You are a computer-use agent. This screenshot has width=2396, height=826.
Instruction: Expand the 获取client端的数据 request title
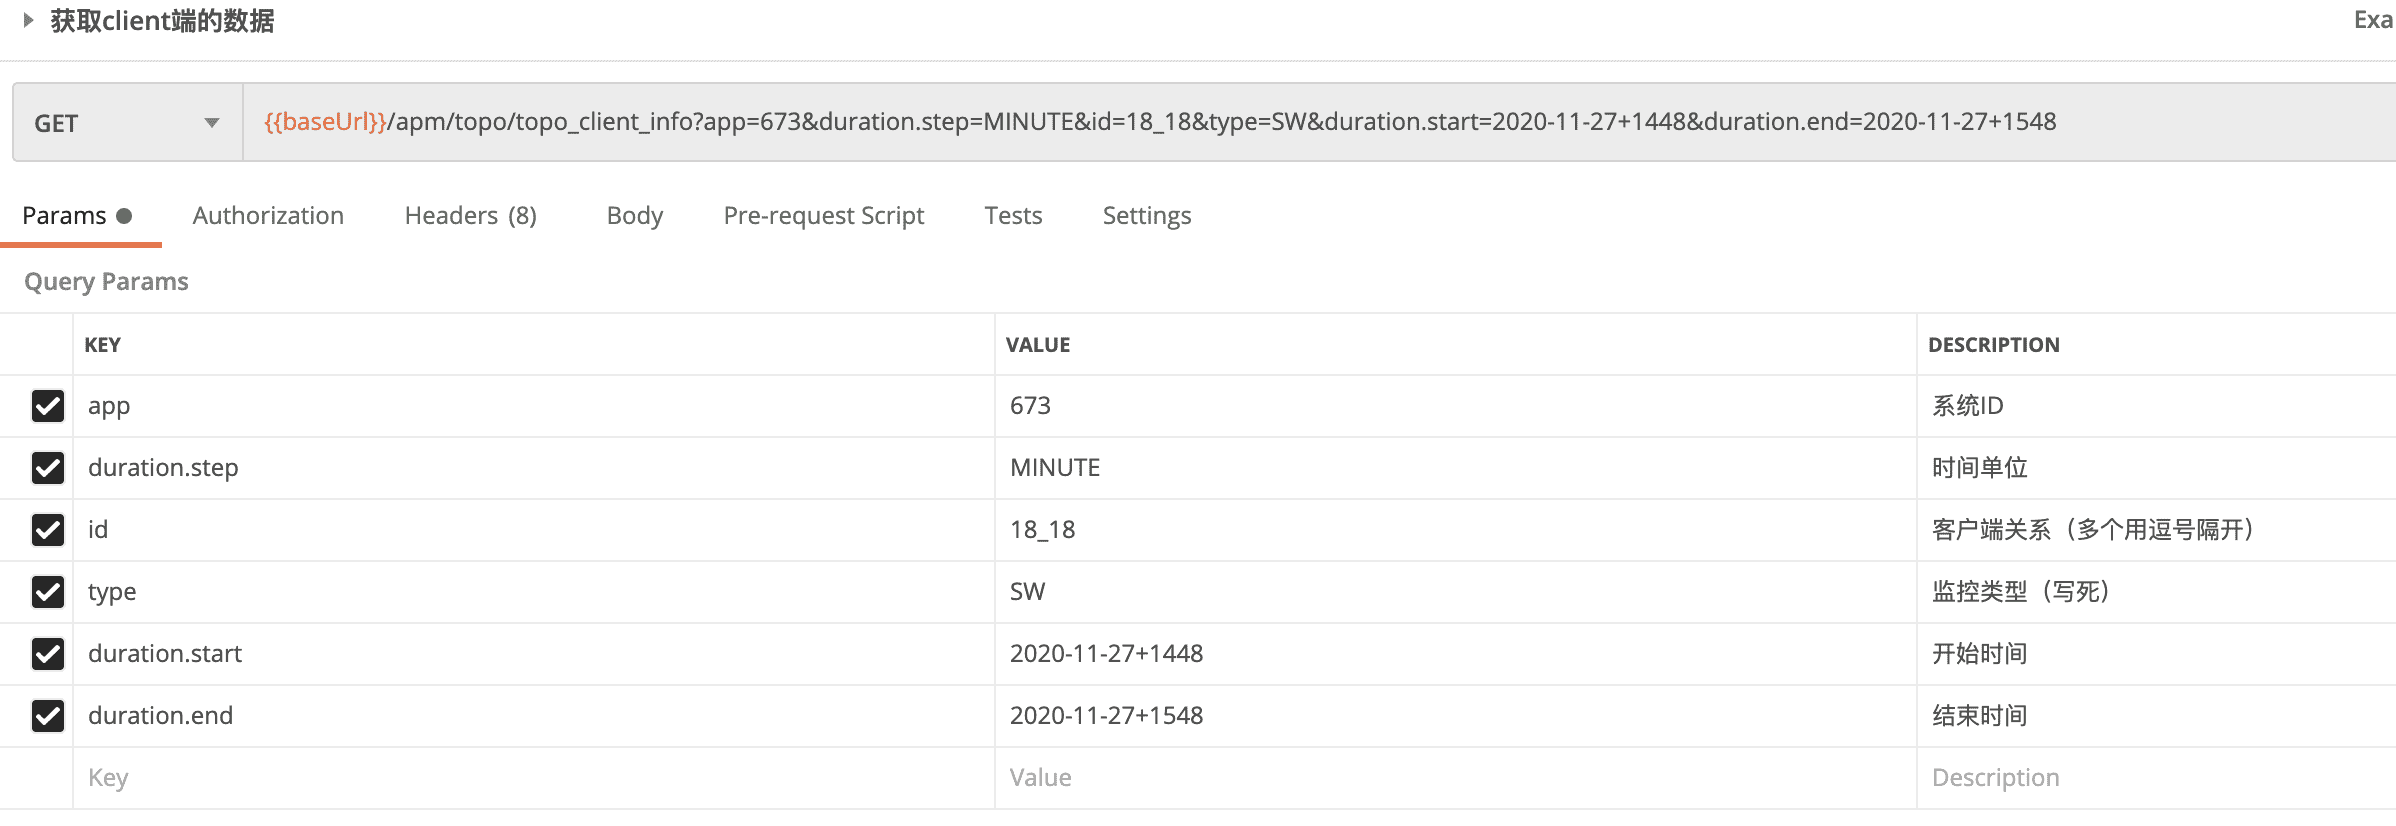tap(29, 20)
